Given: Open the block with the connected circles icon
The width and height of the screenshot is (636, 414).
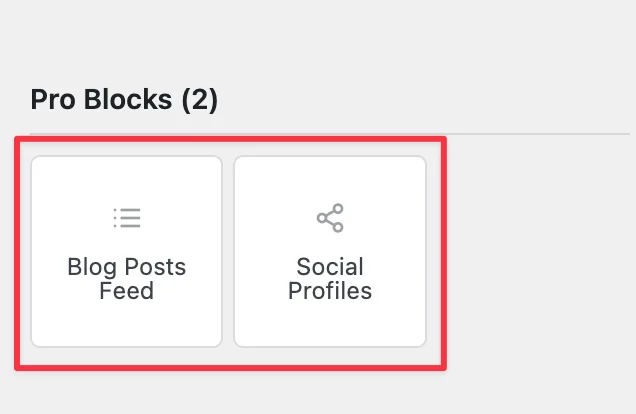Looking at the screenshot, I should 330,251.
